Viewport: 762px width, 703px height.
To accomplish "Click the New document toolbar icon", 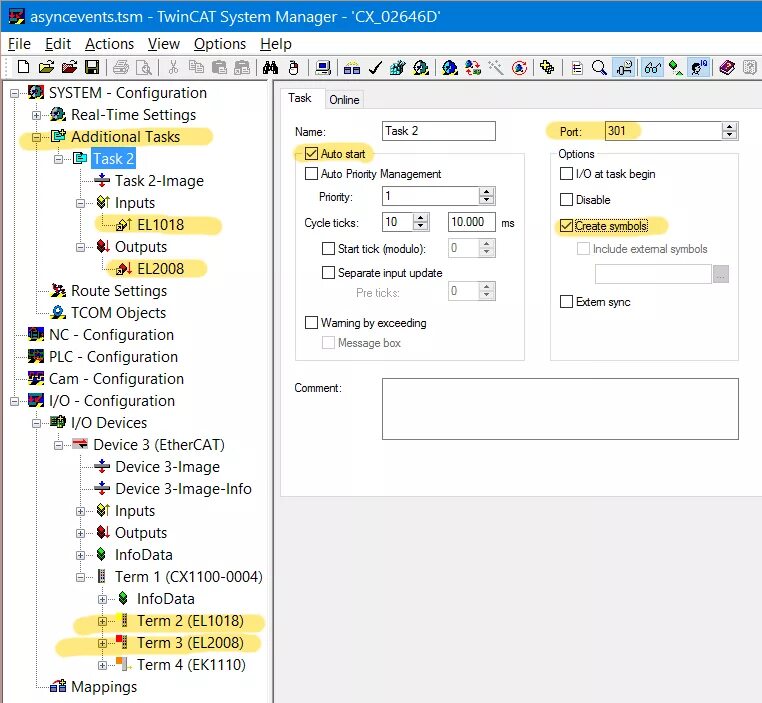I will tap(23, 67).
